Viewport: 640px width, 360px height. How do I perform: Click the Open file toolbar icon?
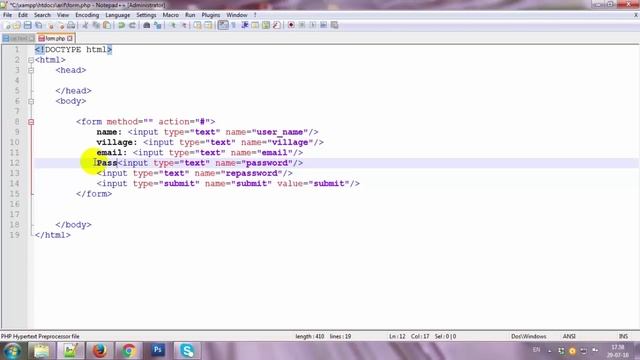17,25
